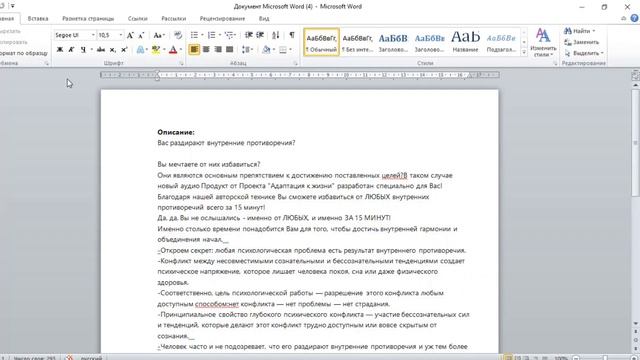Toggle Subscript formatting
This screenshot has height=360, width=640.
(x=113, y=49)
